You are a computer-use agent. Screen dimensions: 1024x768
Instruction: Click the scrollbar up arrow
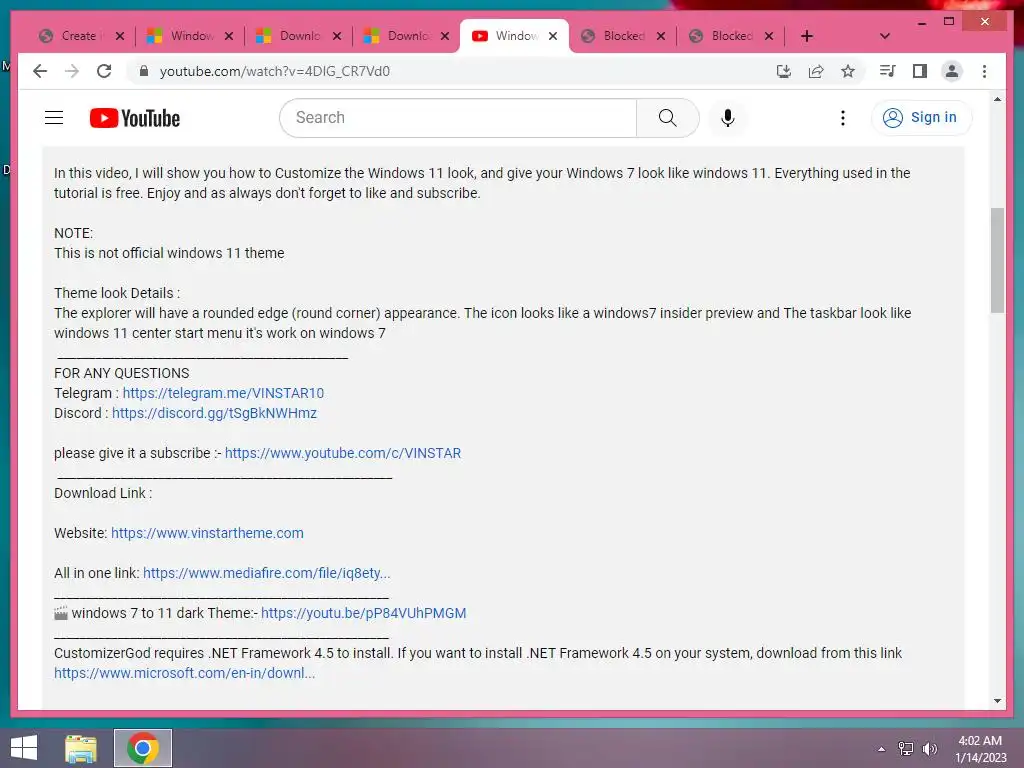[997, 99]
